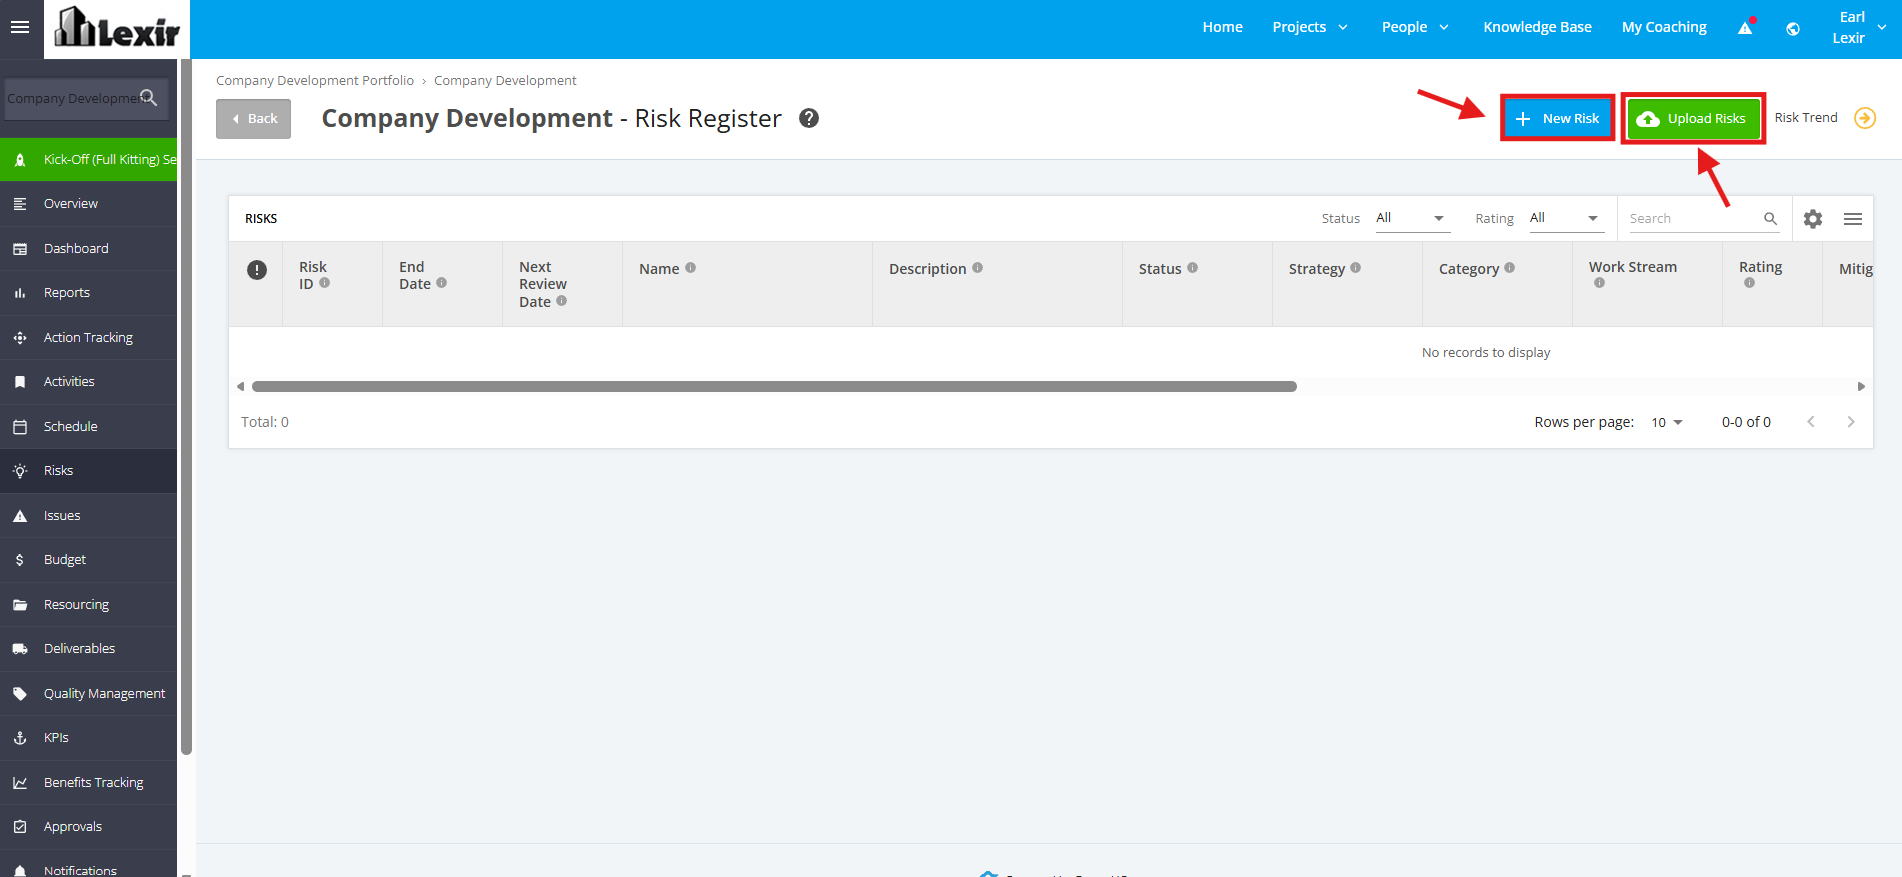
Task: Select Dashboard in the sidebar
Action: tap(88, 248)
